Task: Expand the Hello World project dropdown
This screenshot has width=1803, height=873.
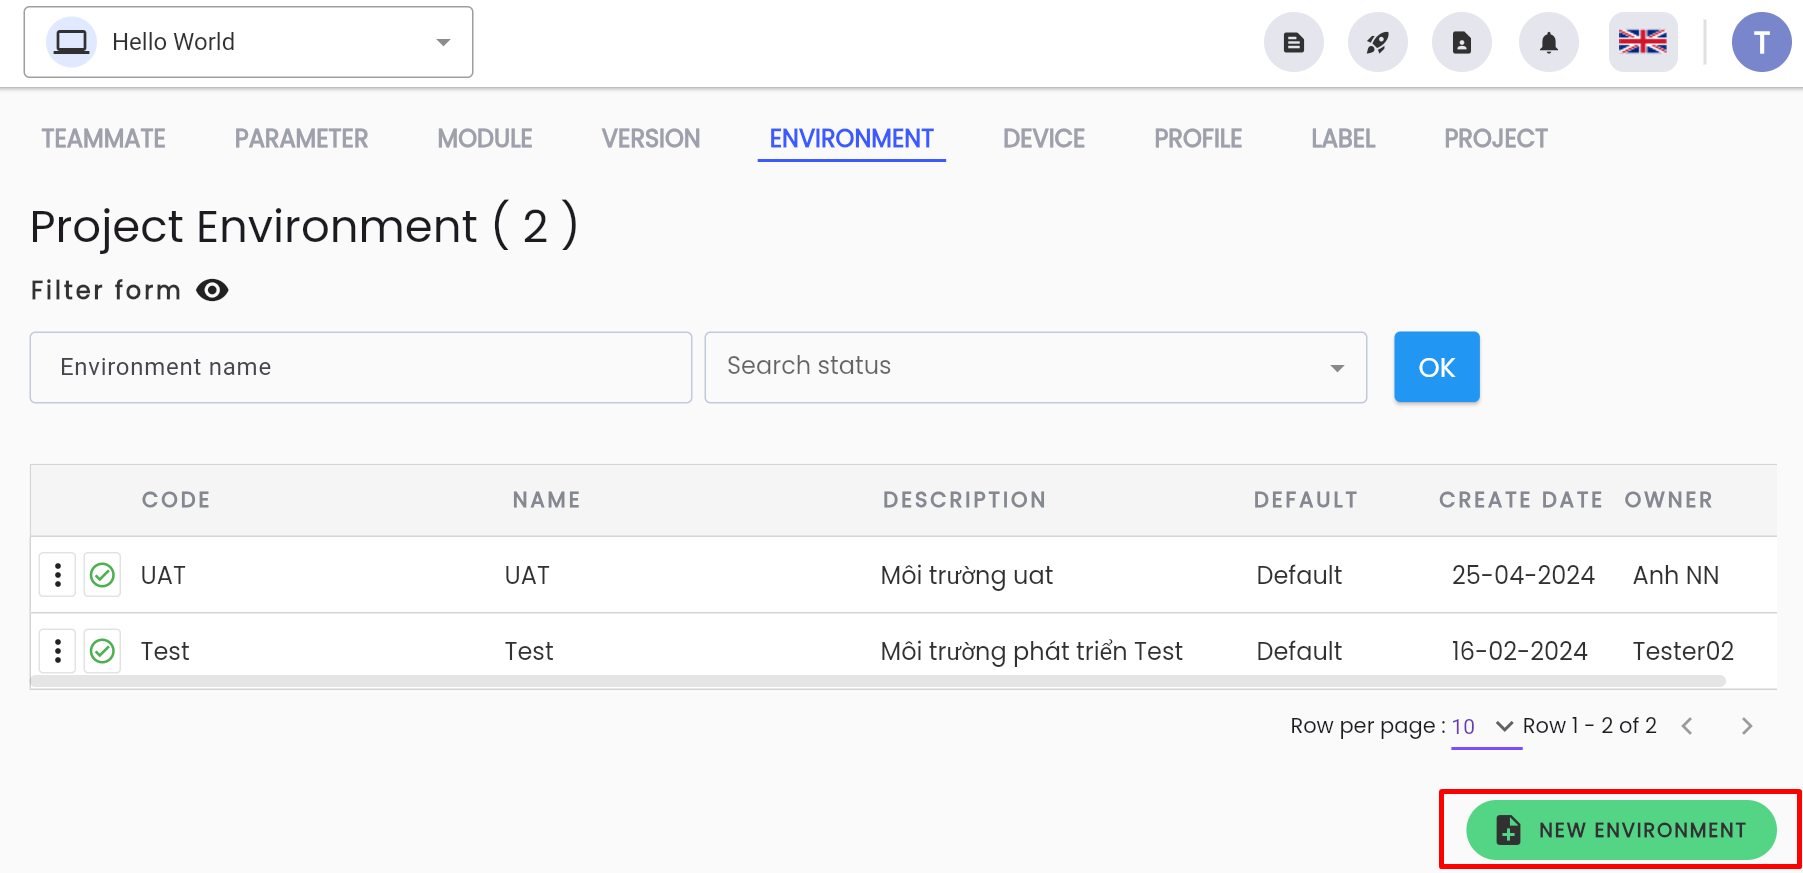Action: coord(248,42)
